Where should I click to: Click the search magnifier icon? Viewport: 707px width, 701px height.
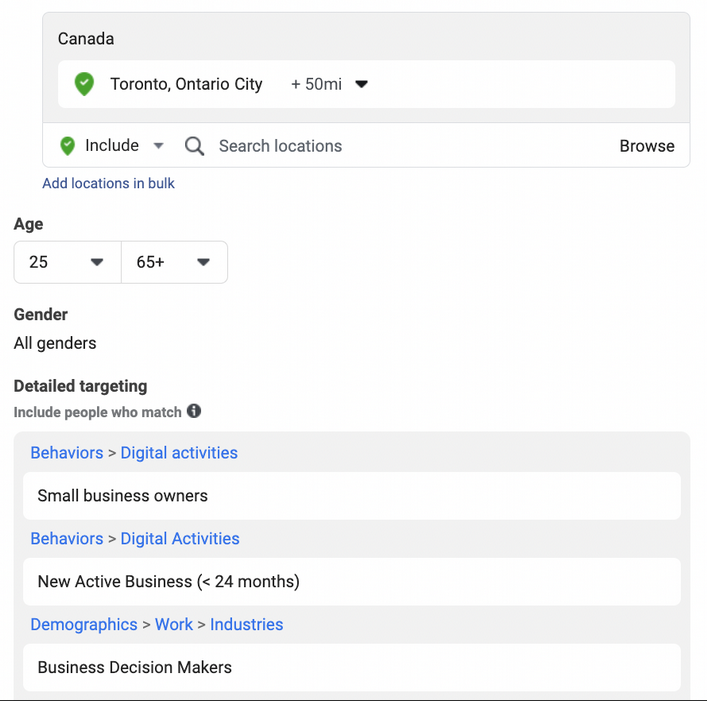pos(195,146)
